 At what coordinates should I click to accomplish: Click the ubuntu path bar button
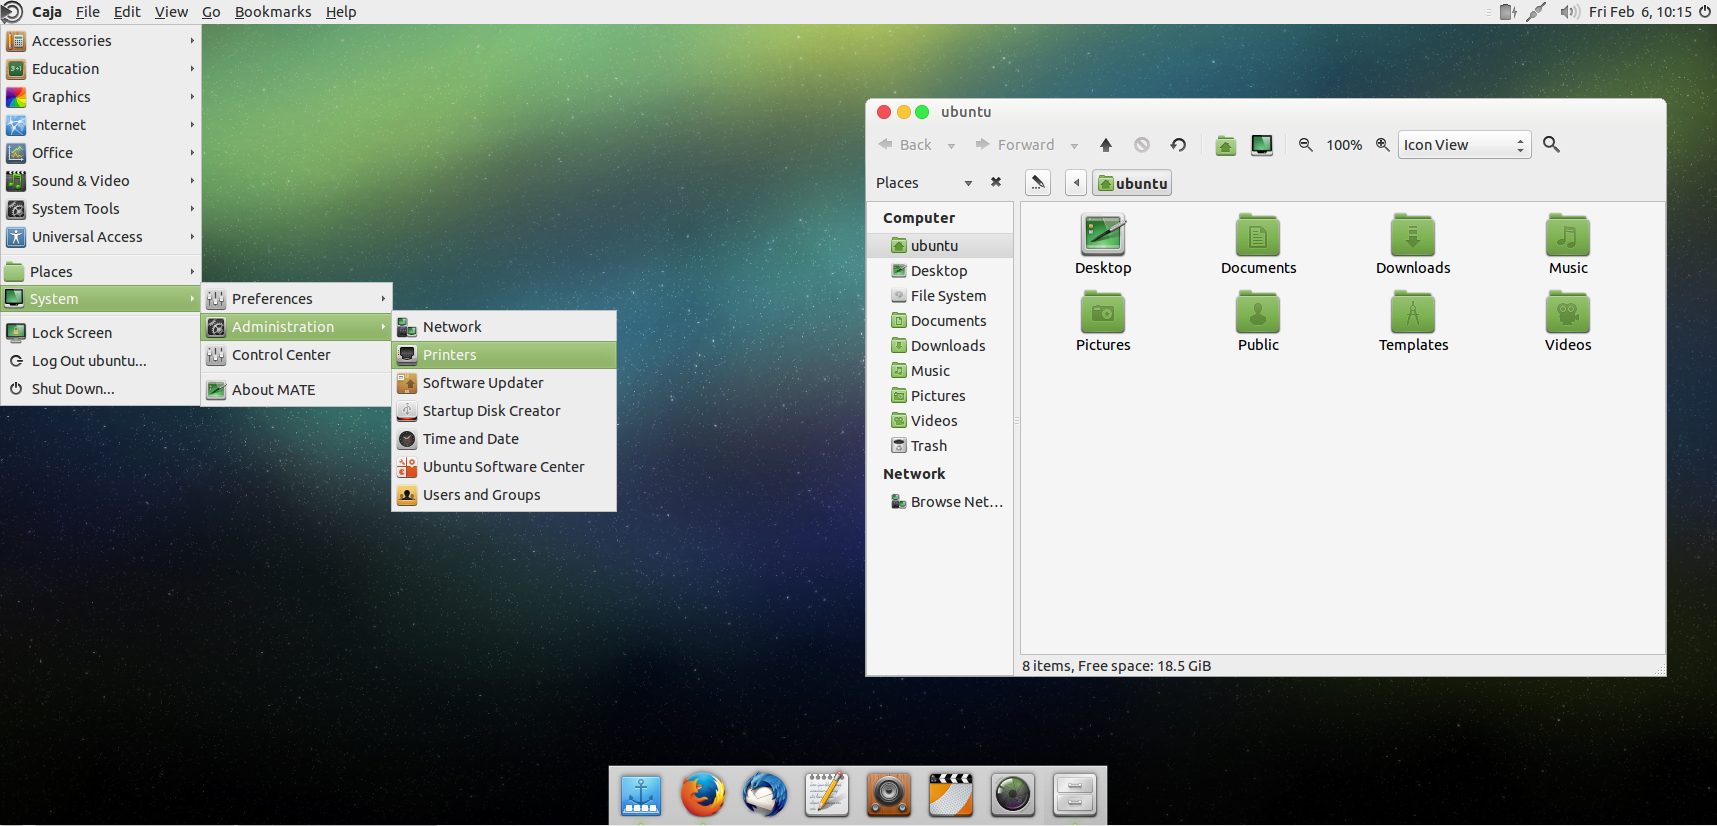(1132, 183)
